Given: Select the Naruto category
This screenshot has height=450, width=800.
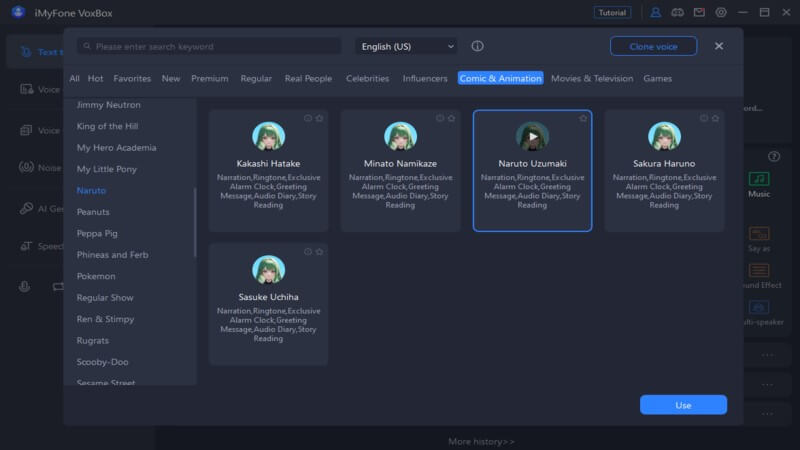Looking at the screenshot, I should click(x=91, y=190).
